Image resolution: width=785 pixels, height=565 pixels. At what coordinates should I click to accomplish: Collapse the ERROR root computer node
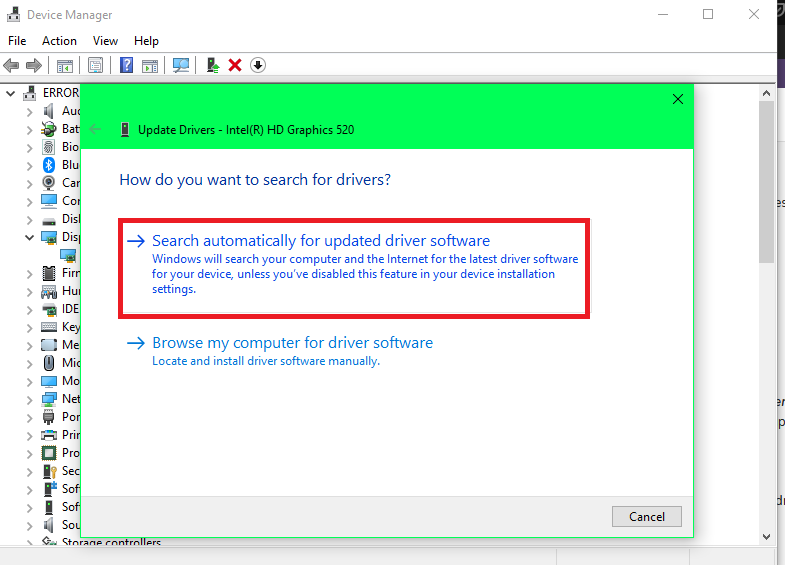tap(11, 94)
